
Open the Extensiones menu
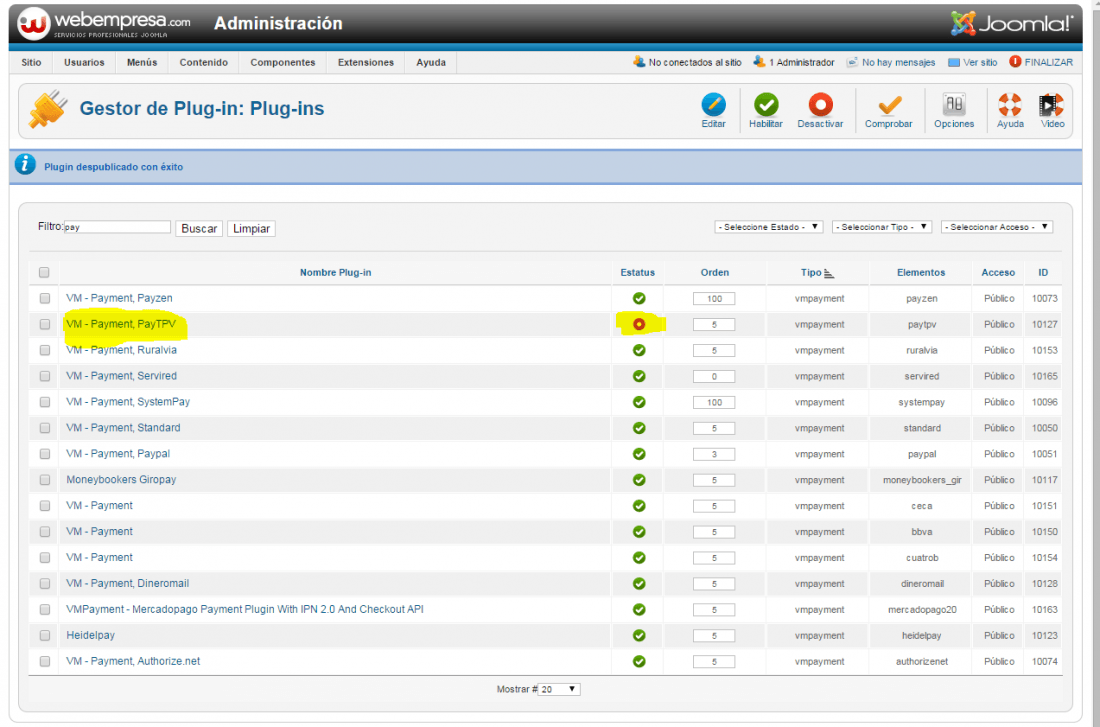pyautogui.click(x=365, y=62)
